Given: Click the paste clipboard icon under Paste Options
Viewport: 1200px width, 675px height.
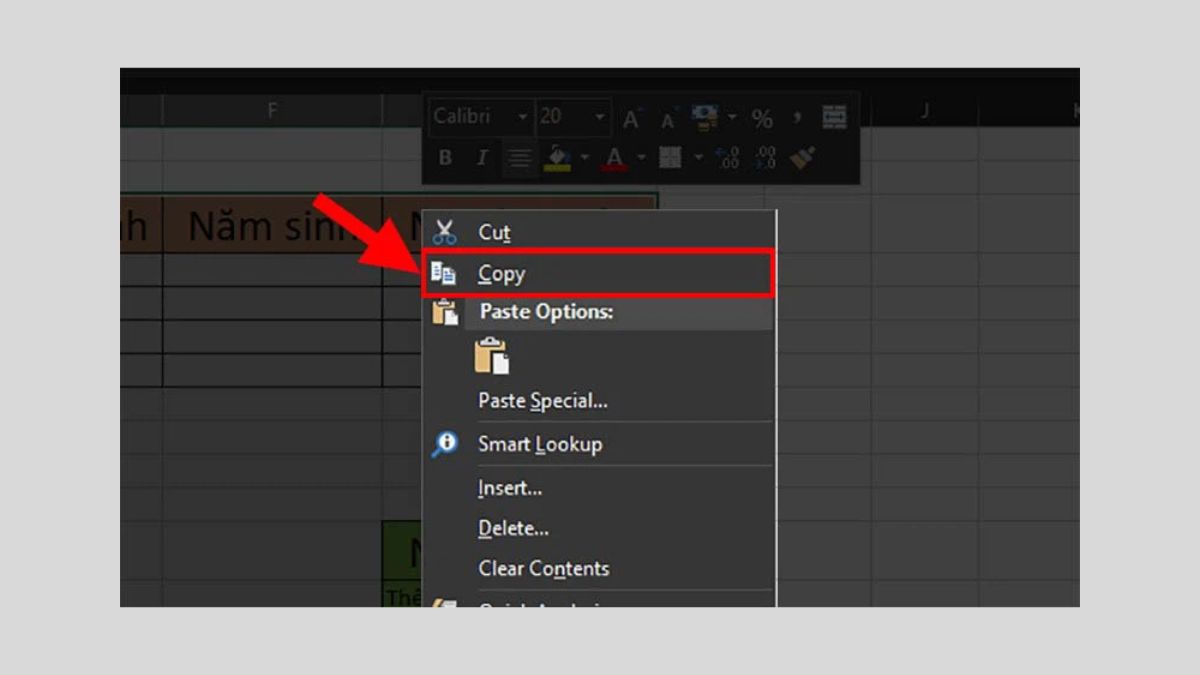Looking at the screenshot, I should [491, 356].
